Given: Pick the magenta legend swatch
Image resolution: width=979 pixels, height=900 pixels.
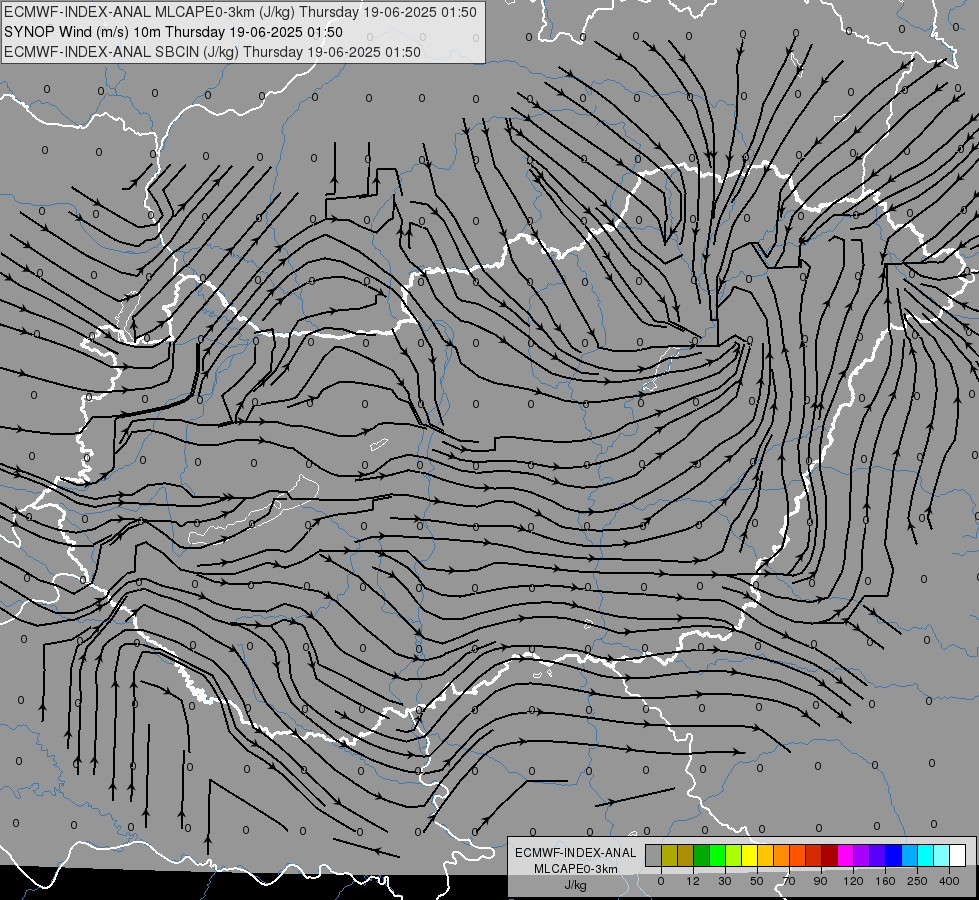Looking at the screenshot, I should pos(845,856).
